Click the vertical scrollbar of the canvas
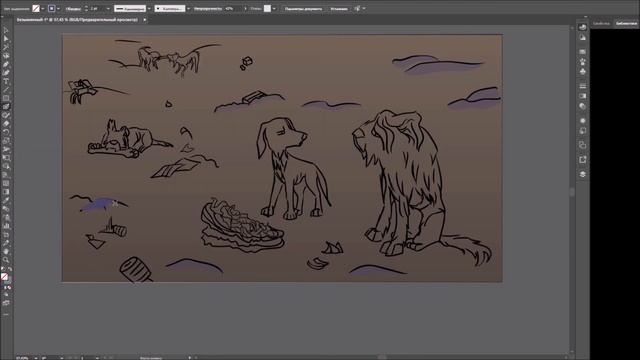 coord(572,192)
